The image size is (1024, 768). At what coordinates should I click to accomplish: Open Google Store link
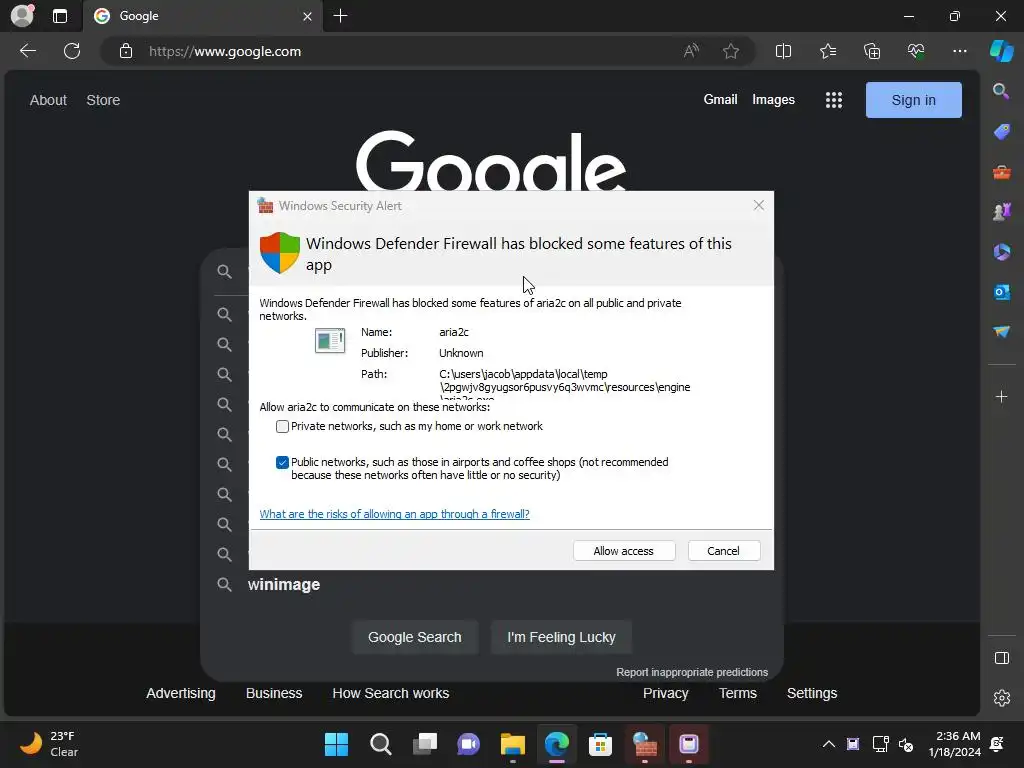103,100
